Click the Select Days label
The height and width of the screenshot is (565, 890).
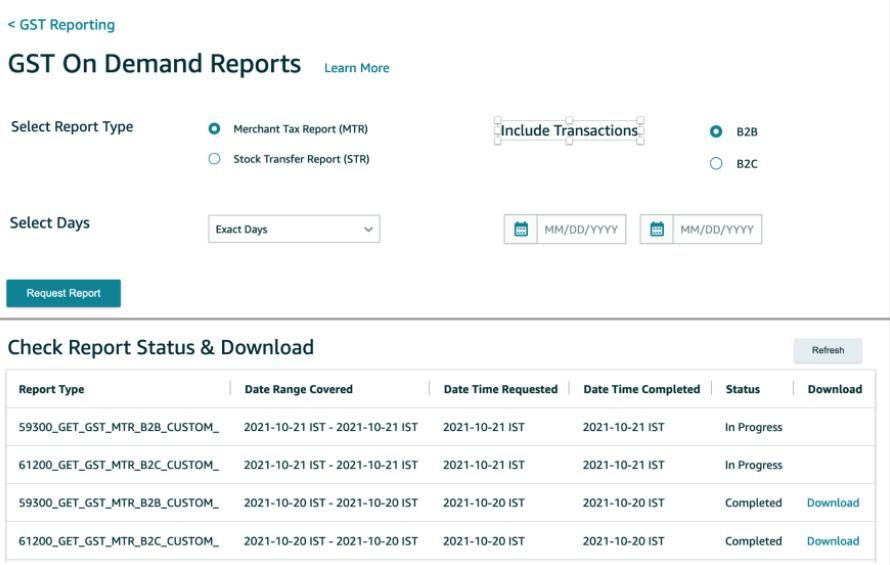50,223
